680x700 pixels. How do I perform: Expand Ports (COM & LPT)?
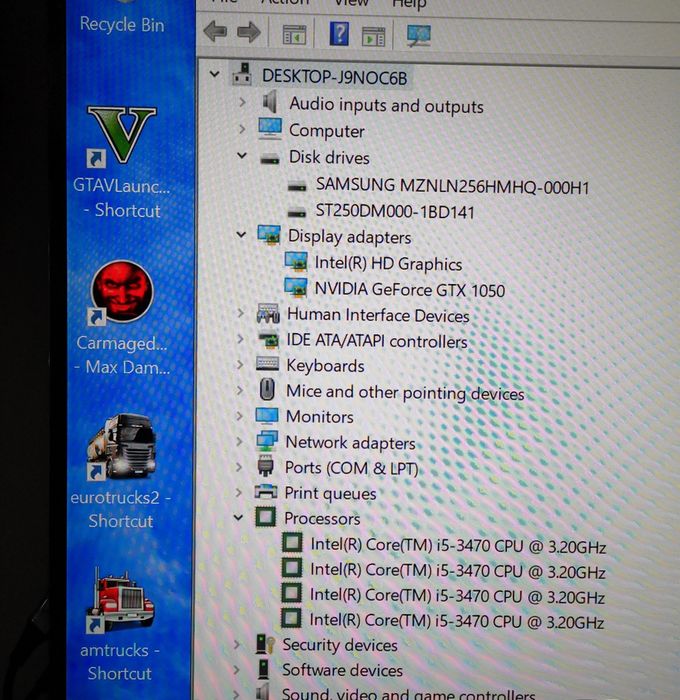(x=239, y=467)
